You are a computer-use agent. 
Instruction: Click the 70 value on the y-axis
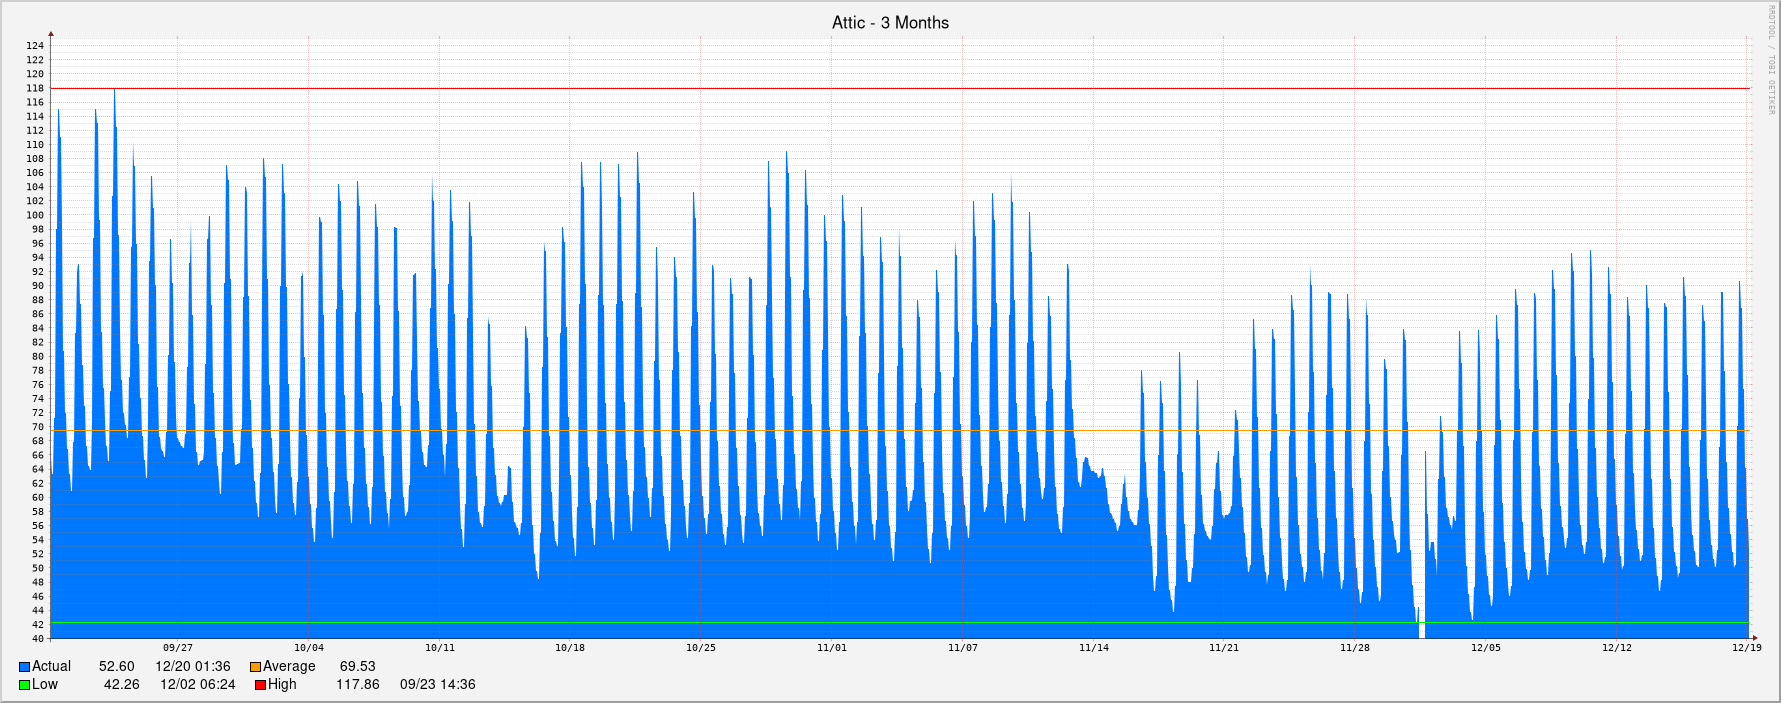click(x=38, y=427)
